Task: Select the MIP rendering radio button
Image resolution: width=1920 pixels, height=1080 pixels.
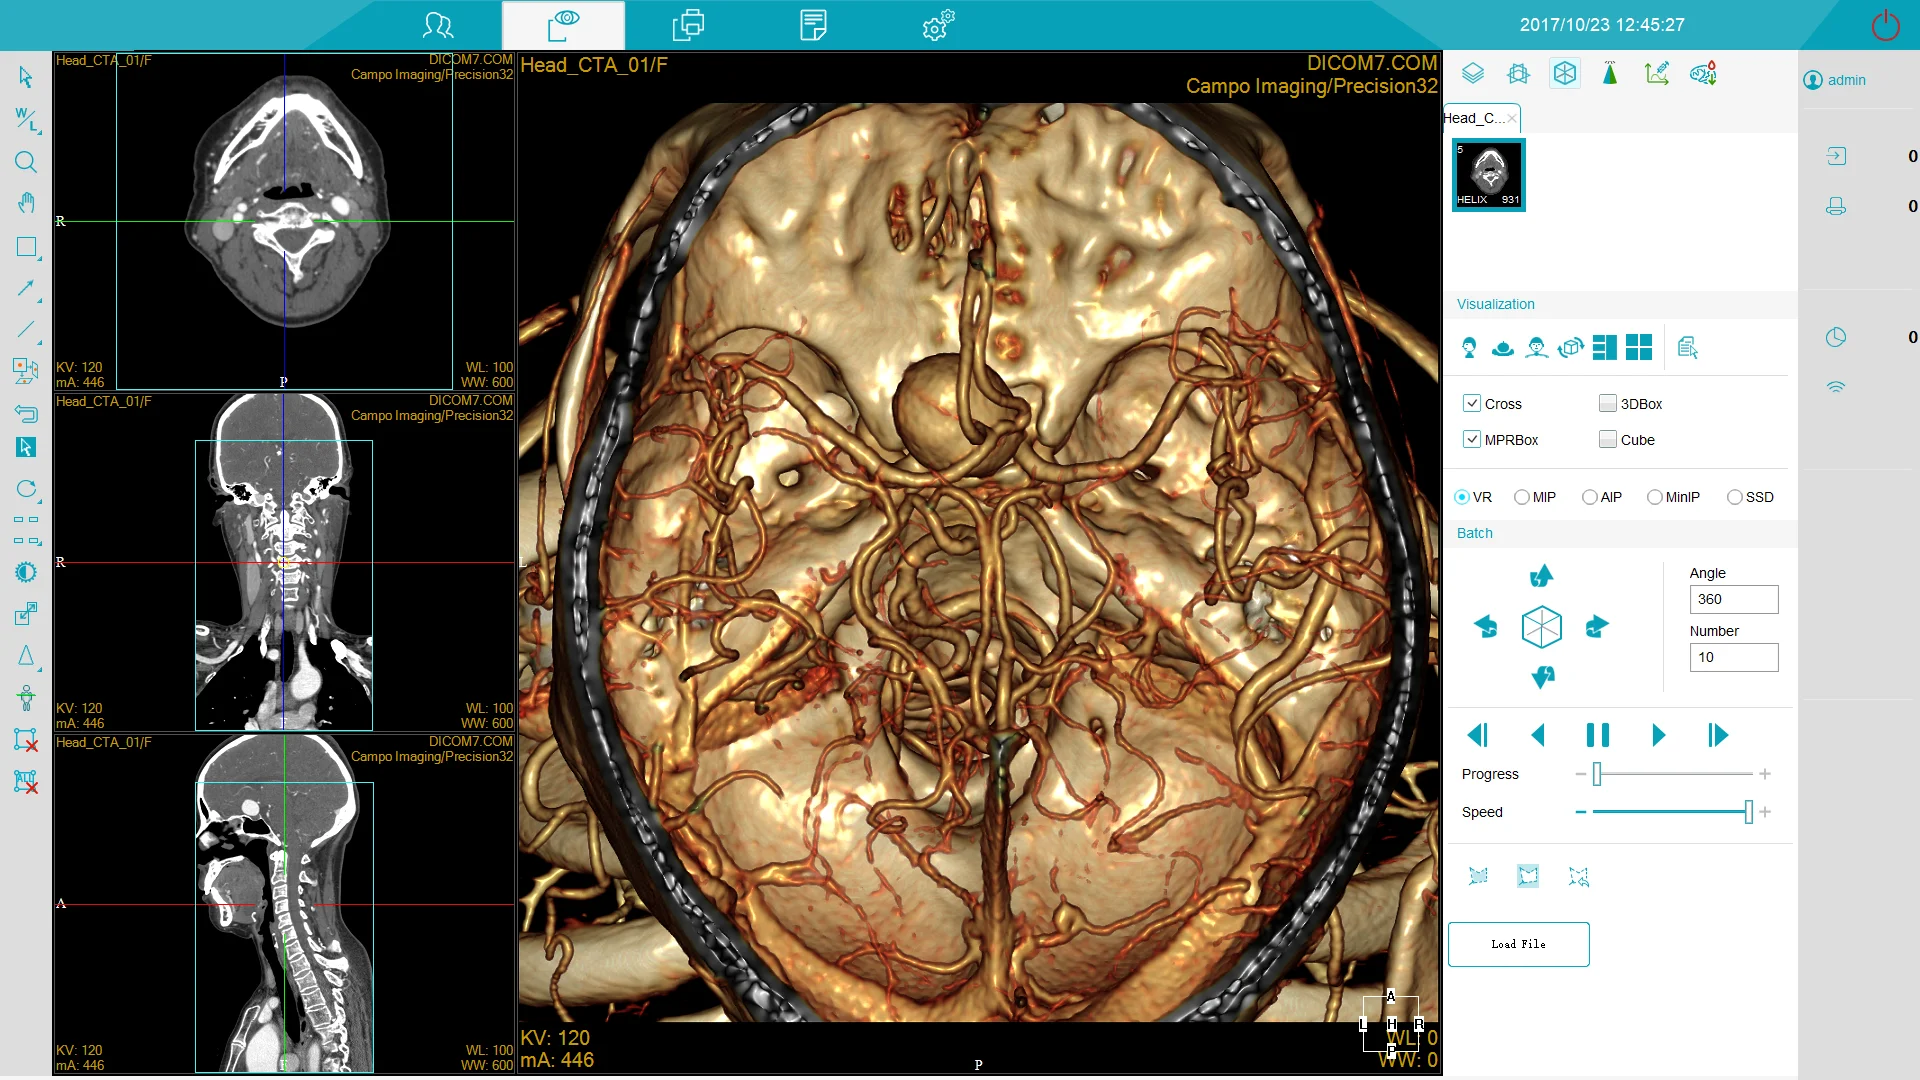Action: click(1522, 497)
